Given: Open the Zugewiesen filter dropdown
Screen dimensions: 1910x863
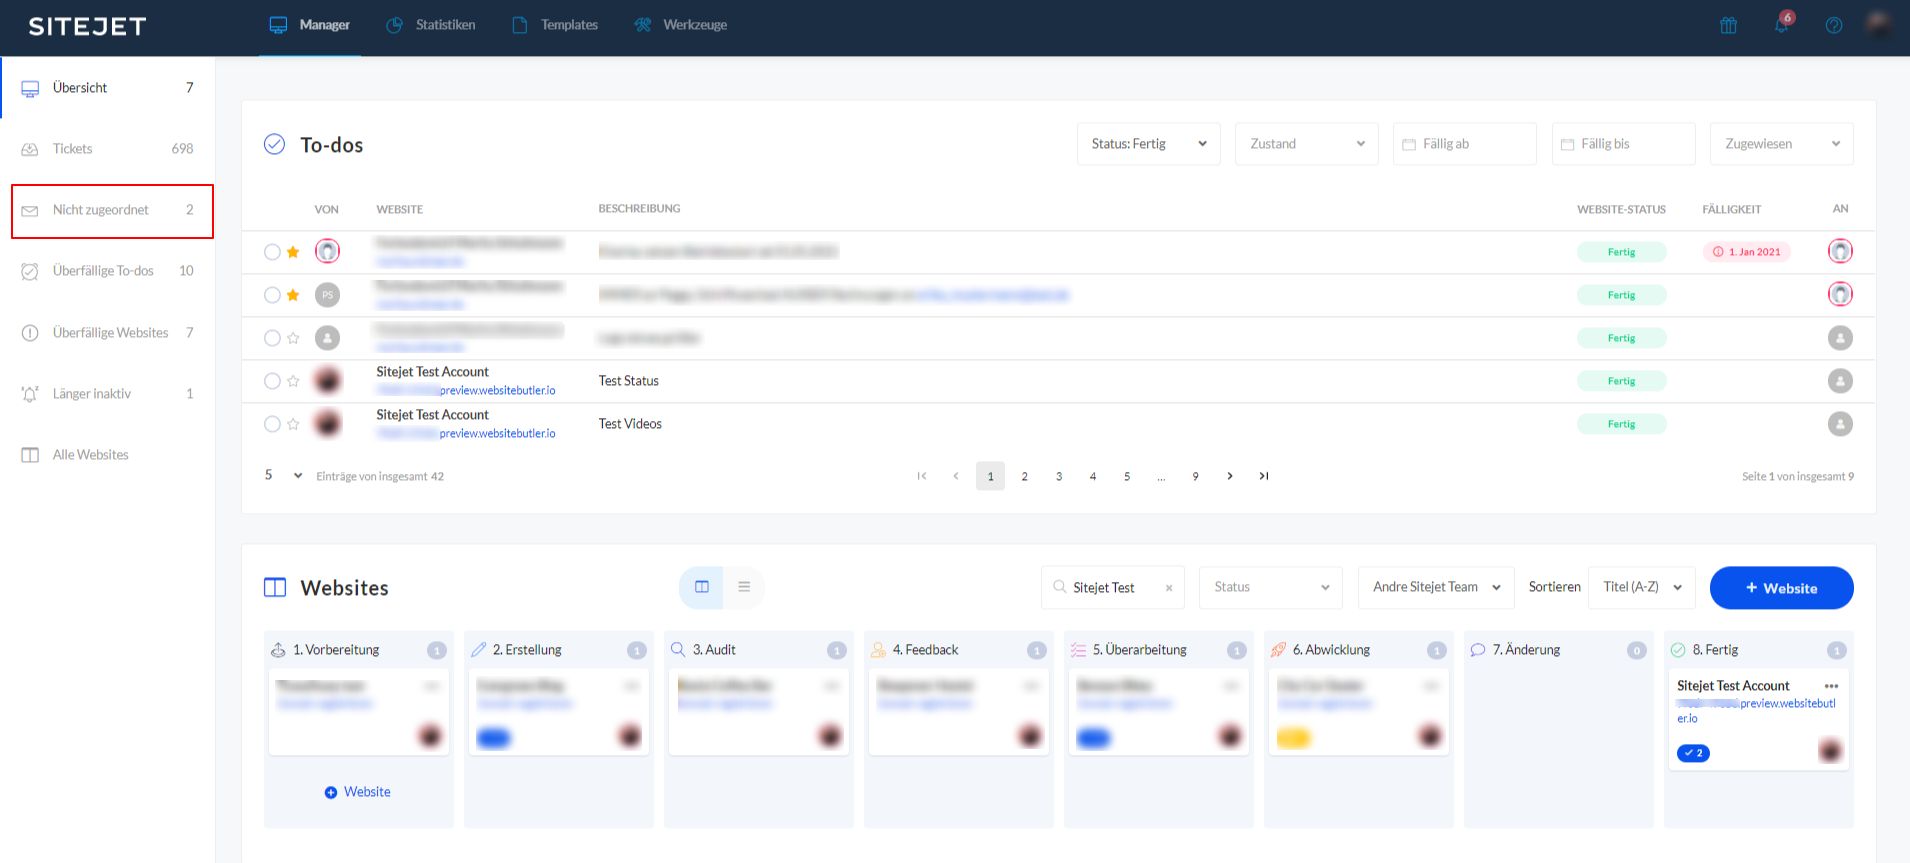Looking at the screenshot, I should 1781,144.
